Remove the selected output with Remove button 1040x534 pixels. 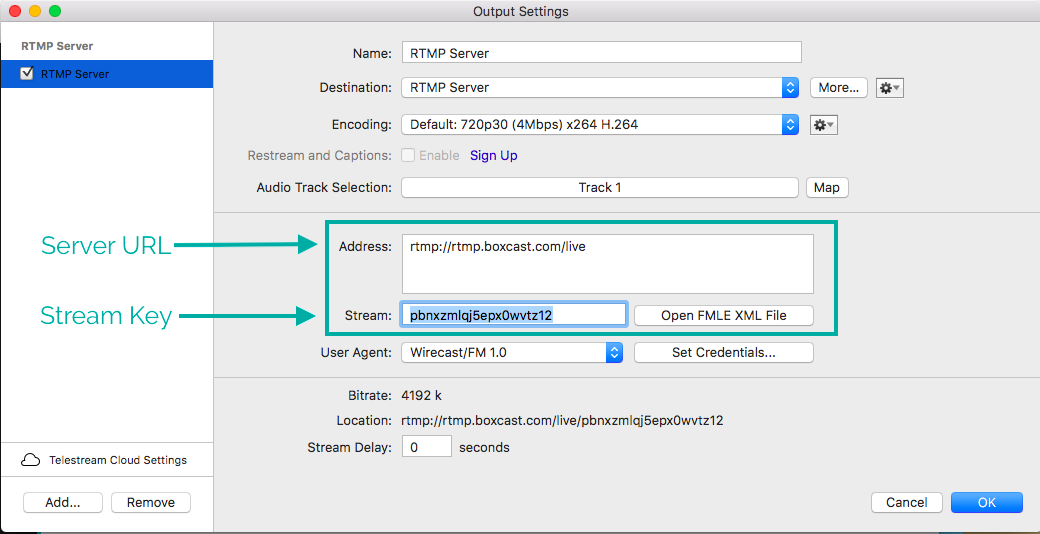point(150,503)
